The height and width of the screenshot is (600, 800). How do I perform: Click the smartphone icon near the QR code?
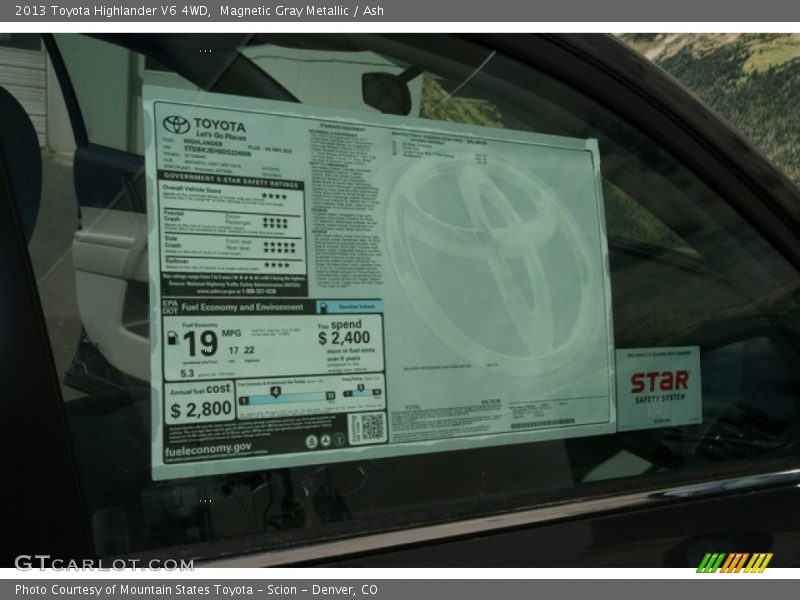[x=339, y=439]
